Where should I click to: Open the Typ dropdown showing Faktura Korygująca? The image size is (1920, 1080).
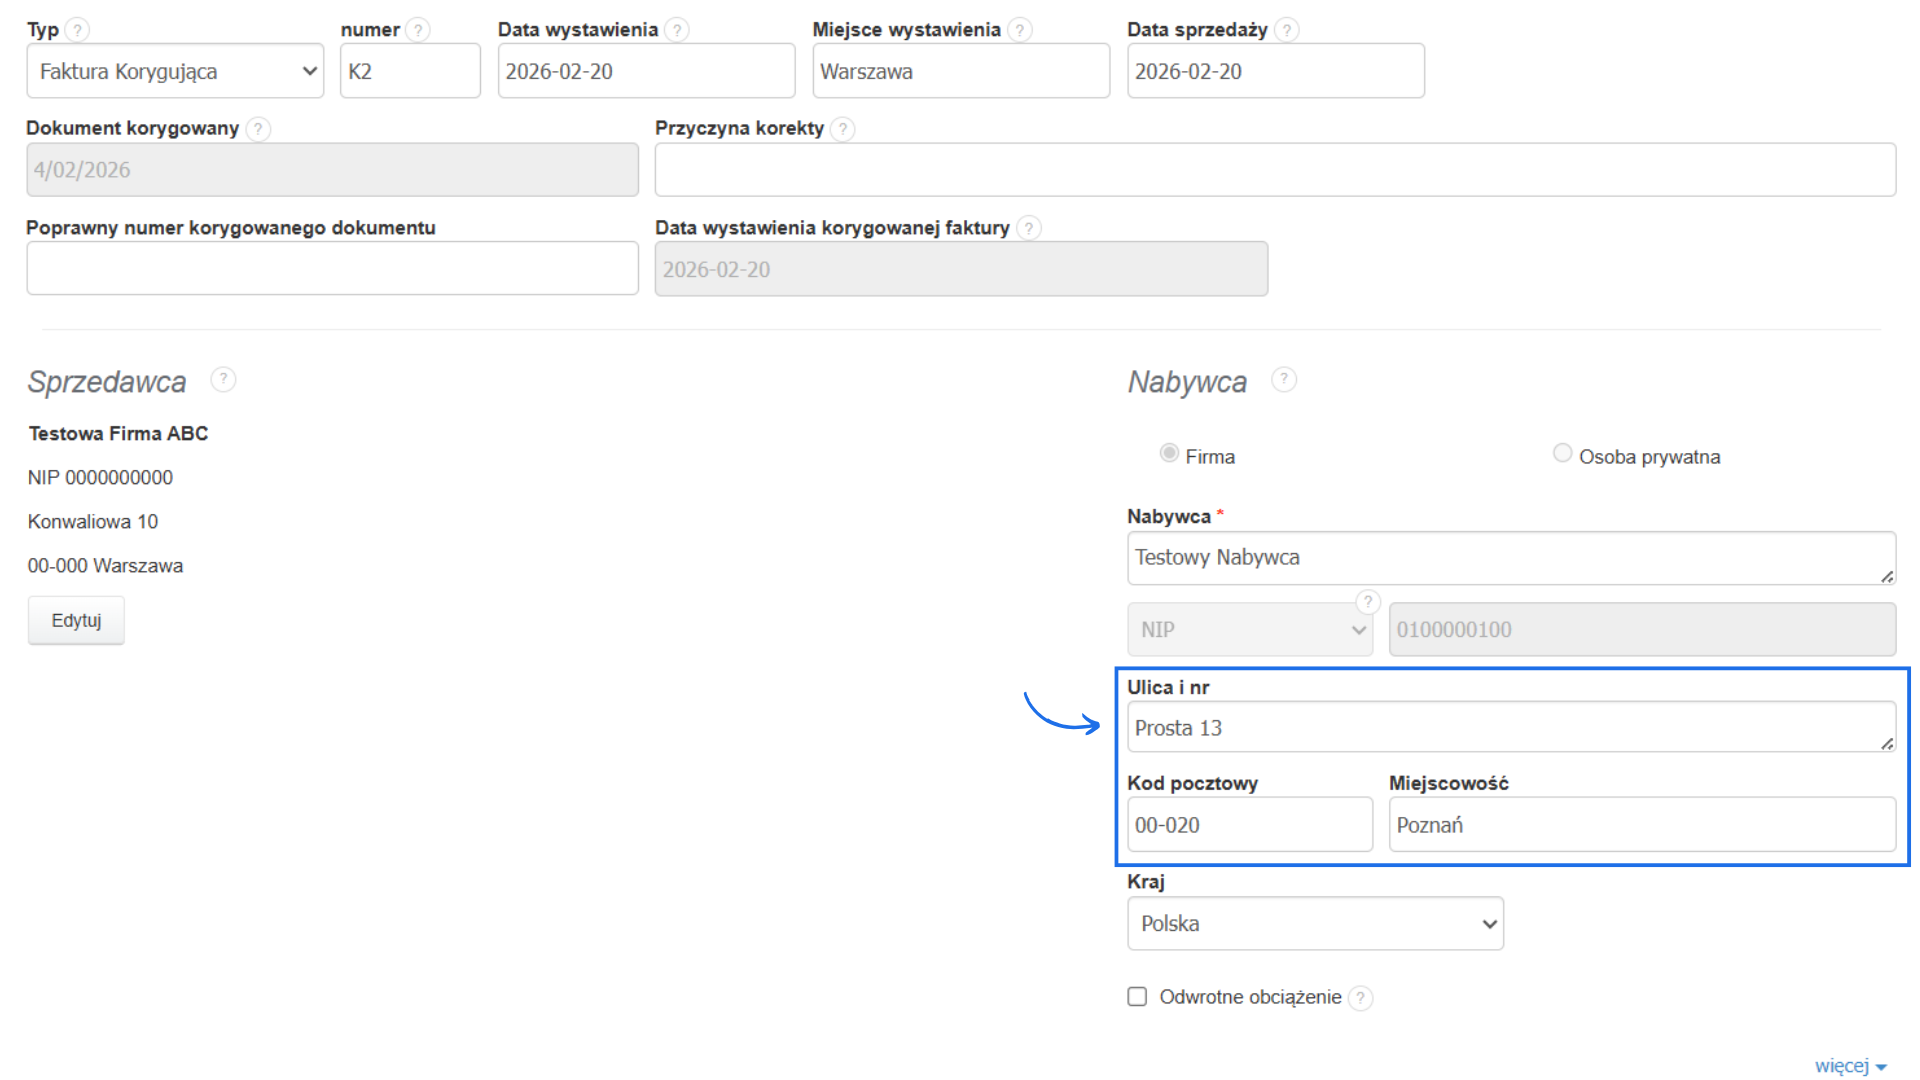(x=176, y=71)
